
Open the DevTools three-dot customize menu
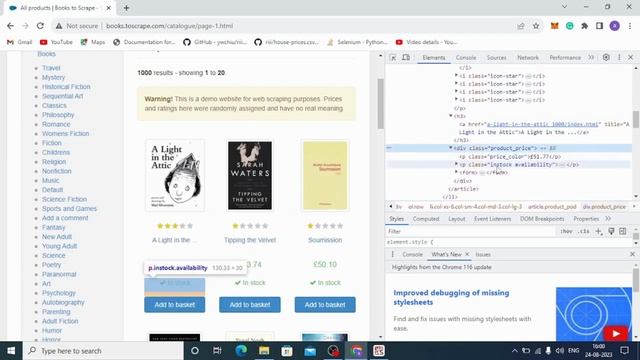[x=619, y=58]
